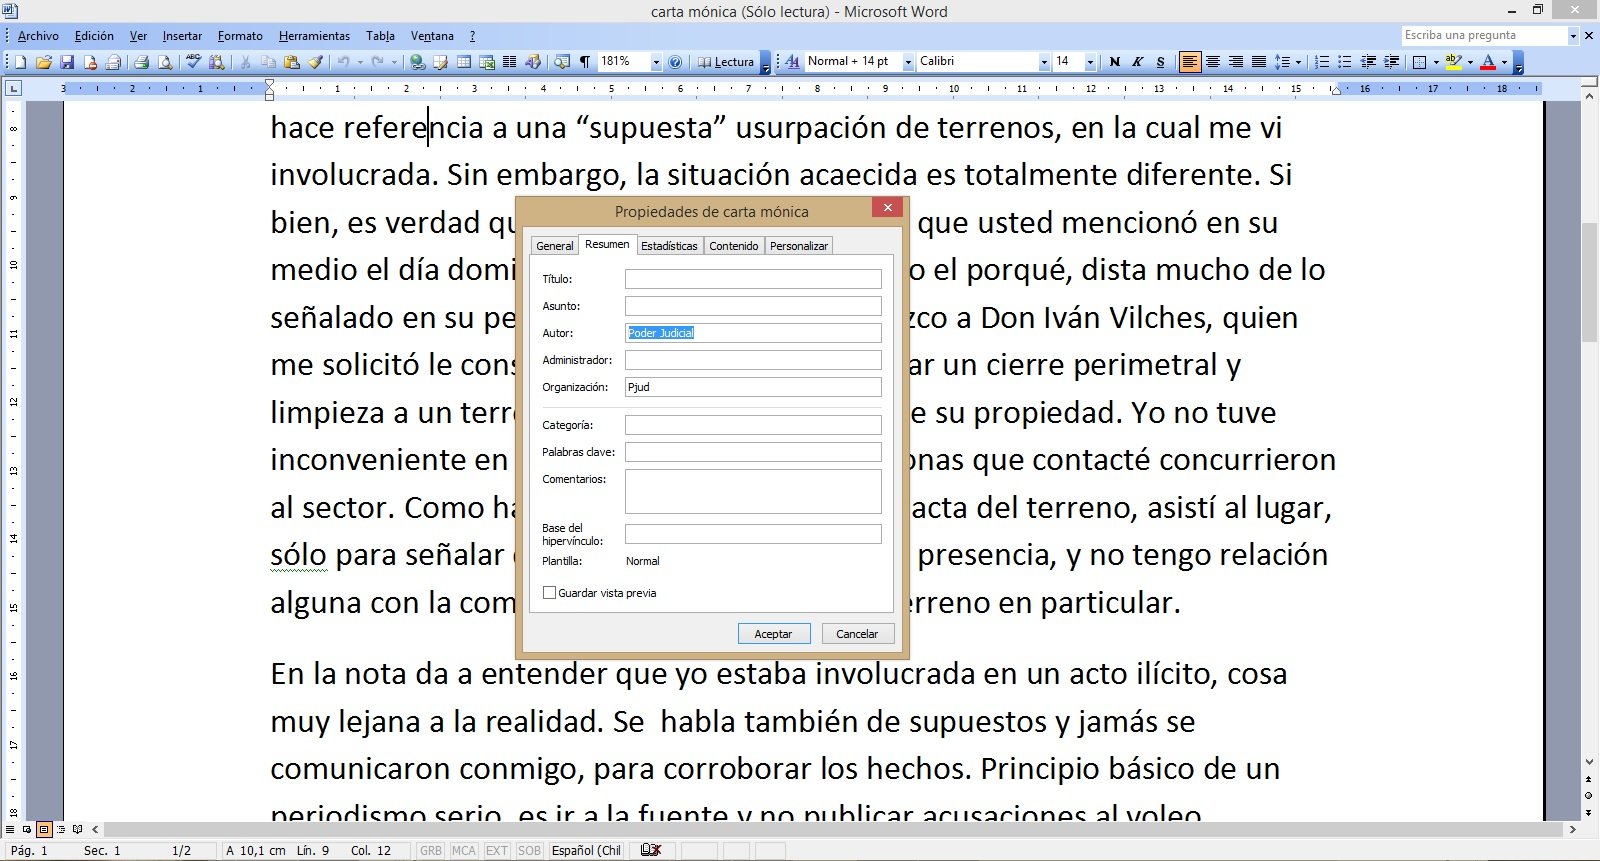Apply a bulleted list
The image size is (1600, 861).
1345,62
